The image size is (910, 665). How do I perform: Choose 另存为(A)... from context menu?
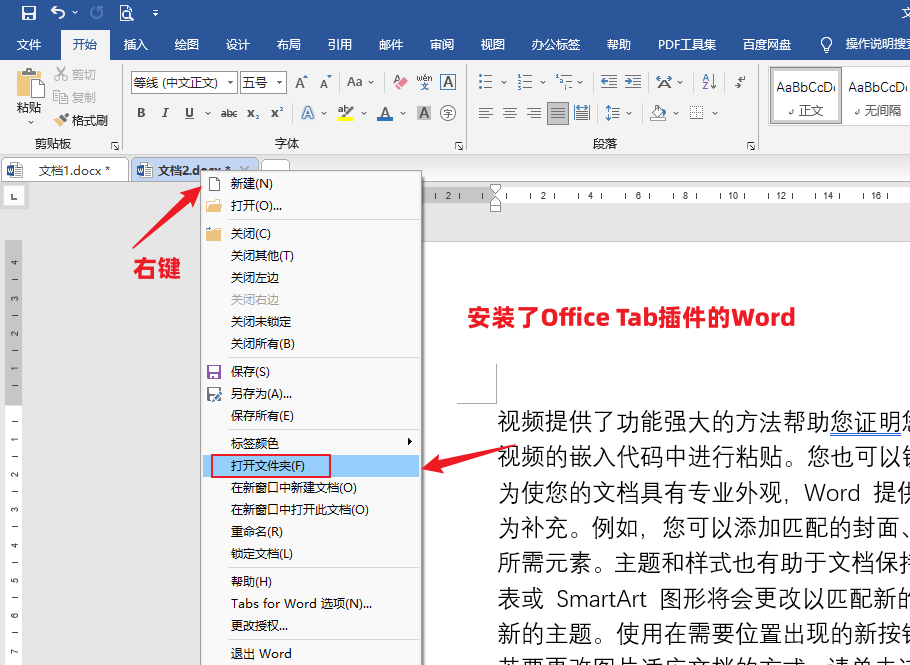tap(310, 394)
